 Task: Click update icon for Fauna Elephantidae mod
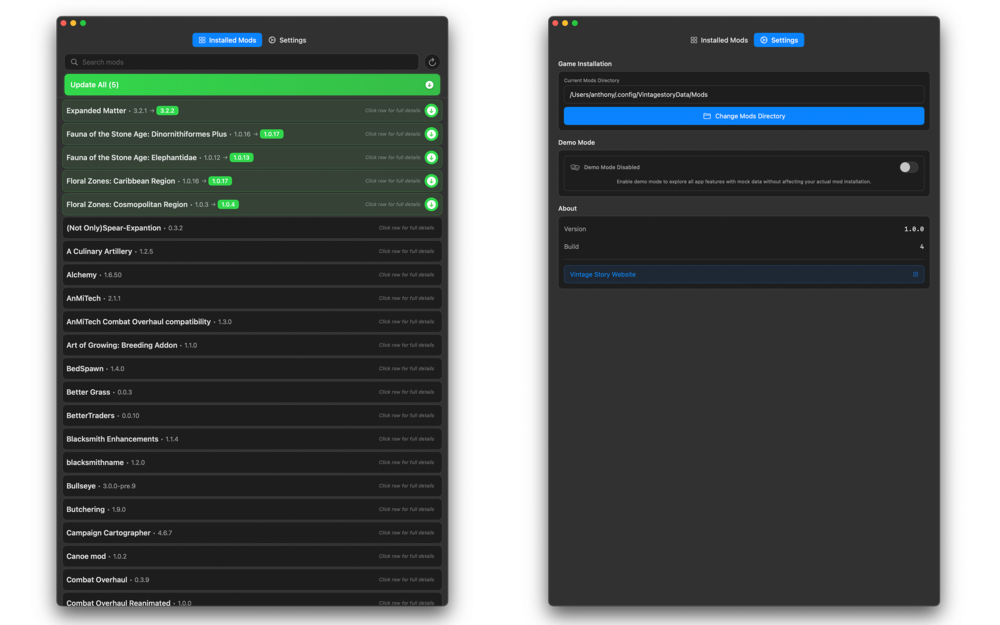[x=431, y=157]
